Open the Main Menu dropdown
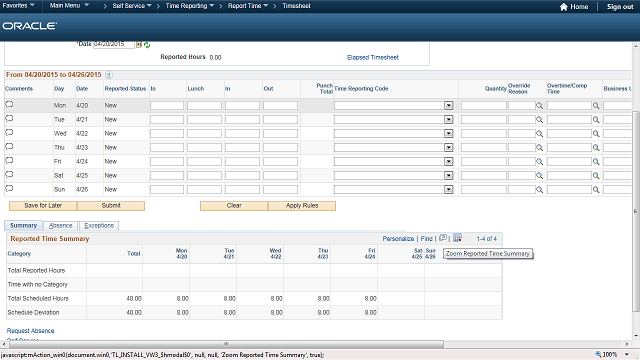Image resolution: width=640 pixels, height=360 pixels. pos(69,6)
